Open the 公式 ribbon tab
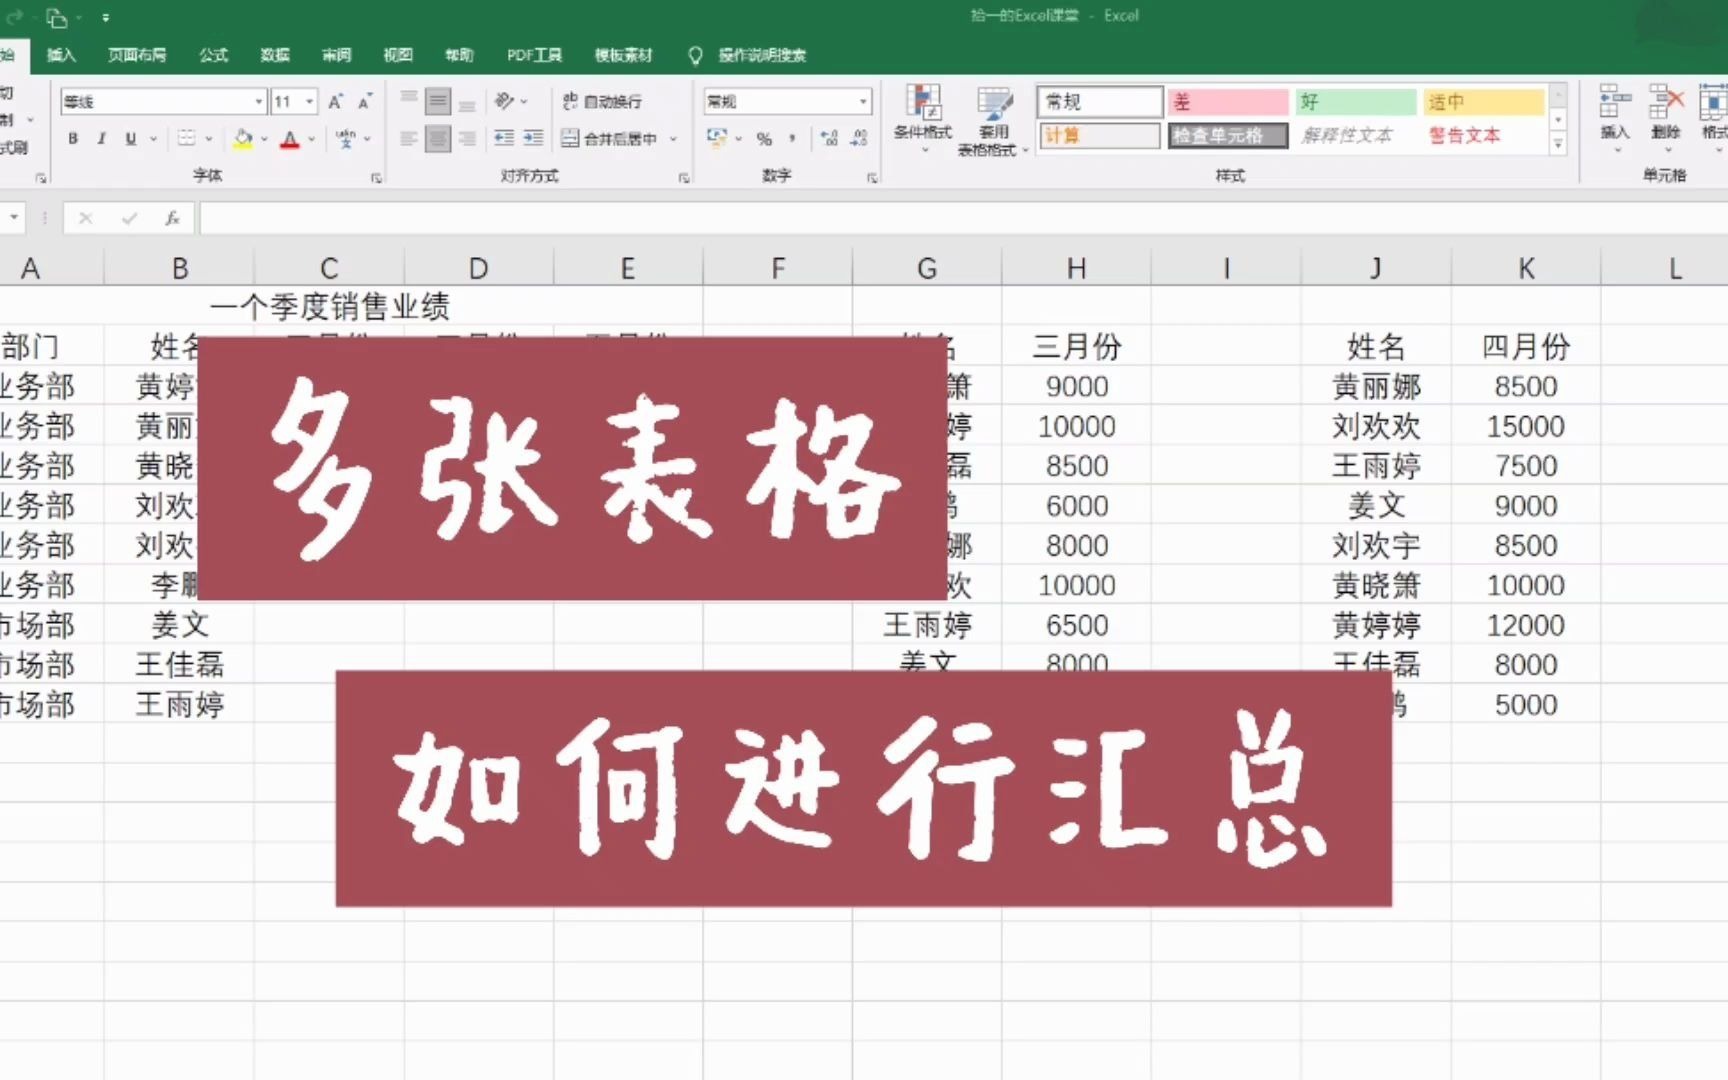Viewport: 1728px width, 1080px height. (213, 55)
